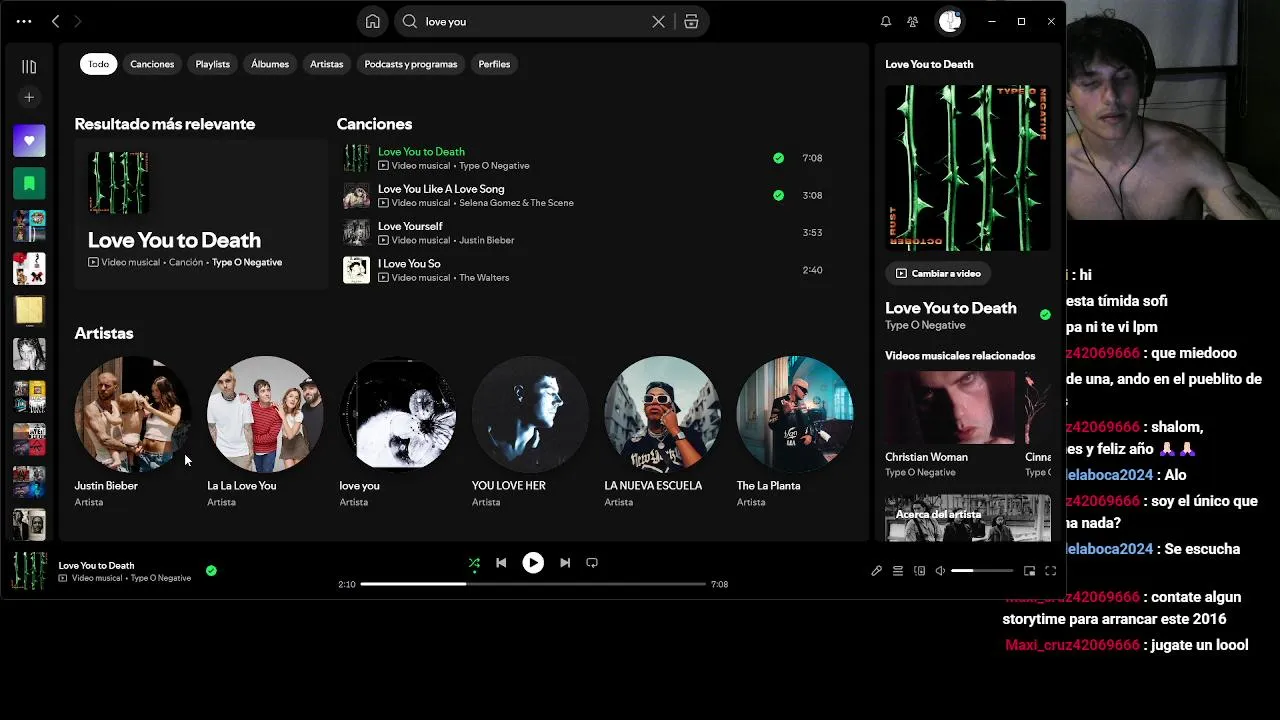Filter results by Artistas
This screenshot has width=1280, height=720.
[326, 64]
